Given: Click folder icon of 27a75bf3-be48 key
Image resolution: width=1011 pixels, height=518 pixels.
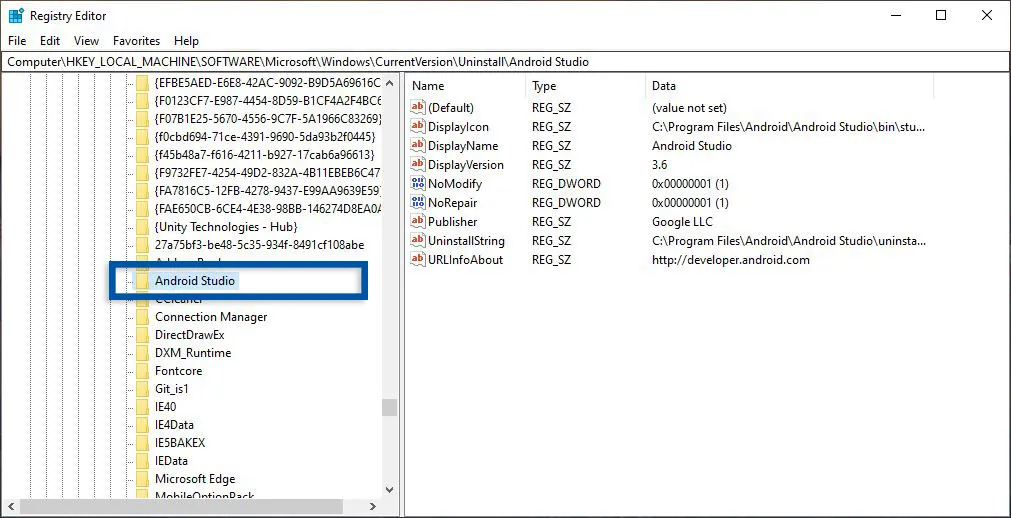Looking at the screenshot, I should point(142,245).
